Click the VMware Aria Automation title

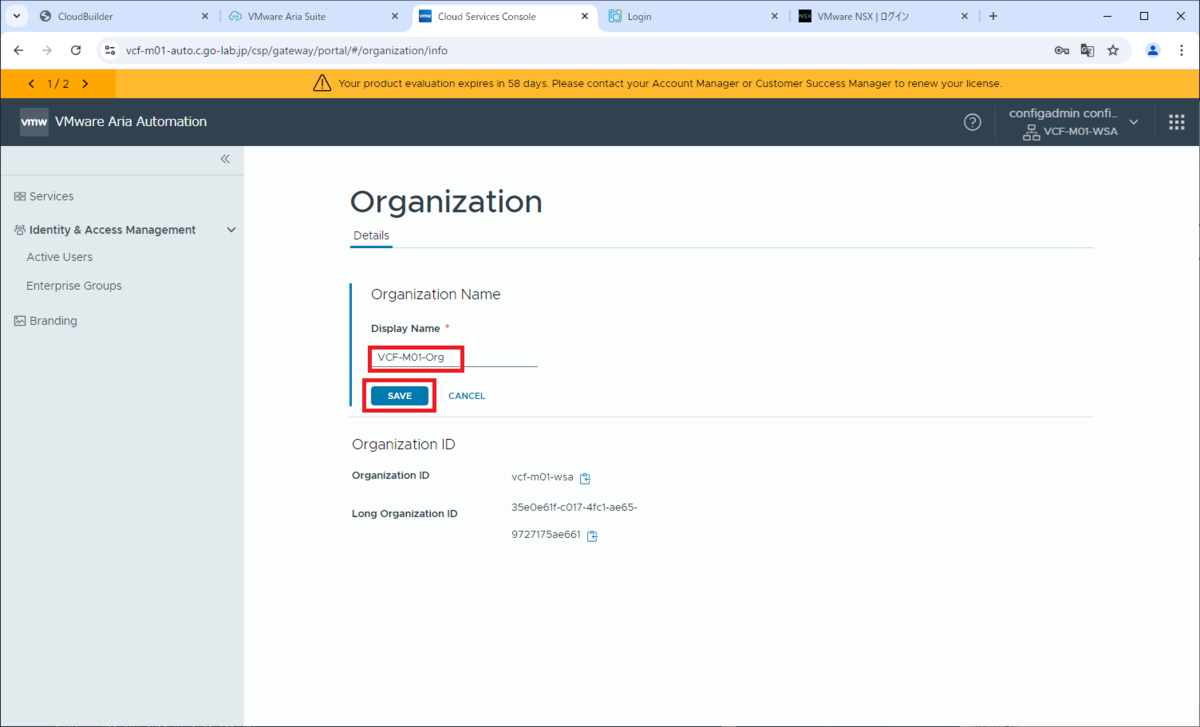coord(131,122)
